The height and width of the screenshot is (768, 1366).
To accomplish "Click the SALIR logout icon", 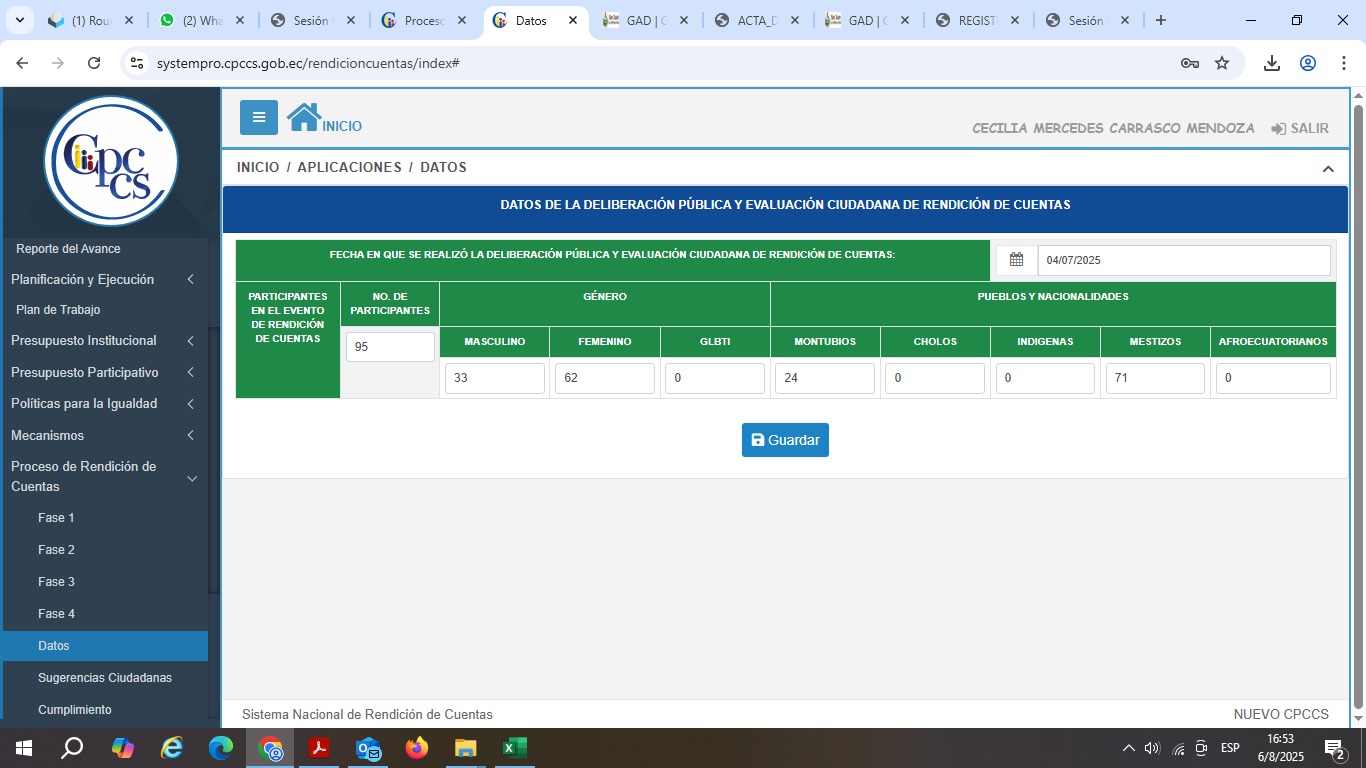I will point(1278,129).
